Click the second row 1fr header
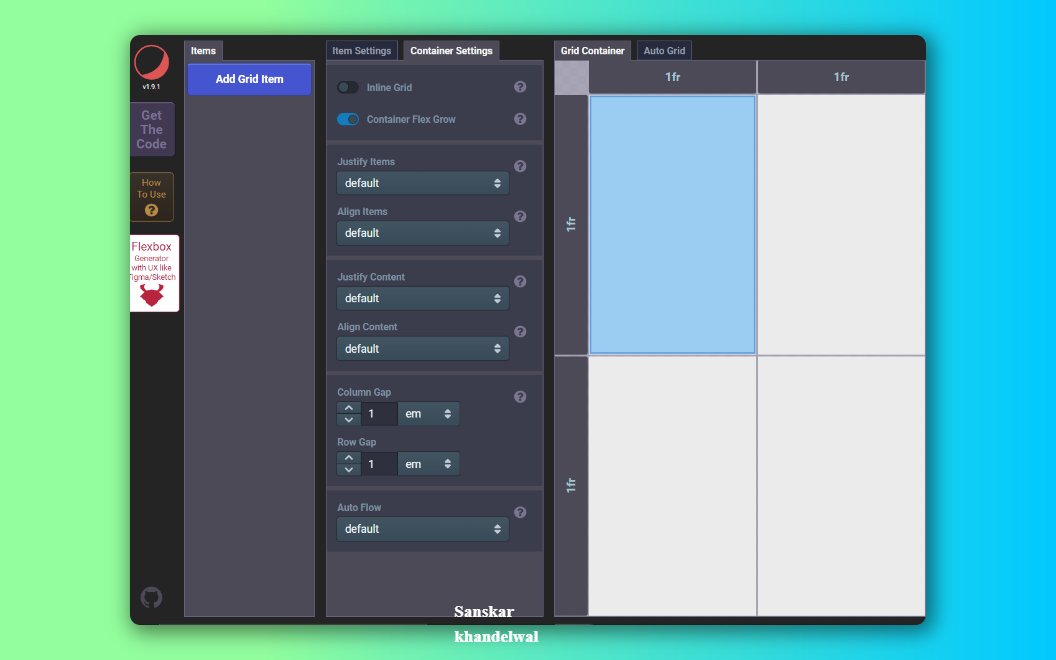Image resolution: width=1056 pixels, height=660 pixels. [x=571, y=486]
